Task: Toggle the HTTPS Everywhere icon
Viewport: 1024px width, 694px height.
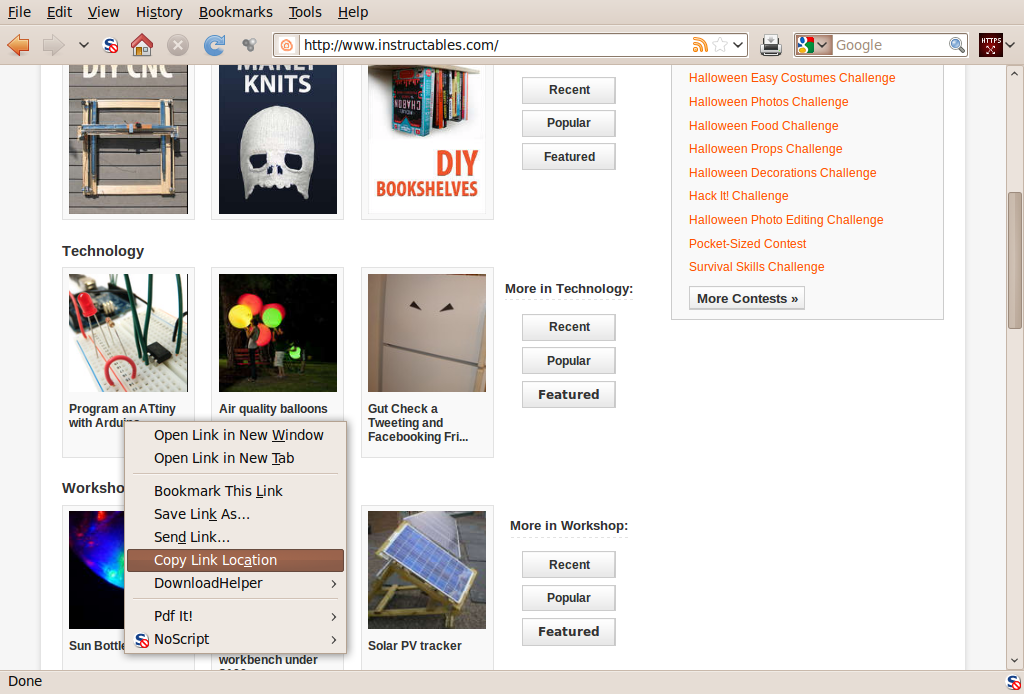Action: 992,44
